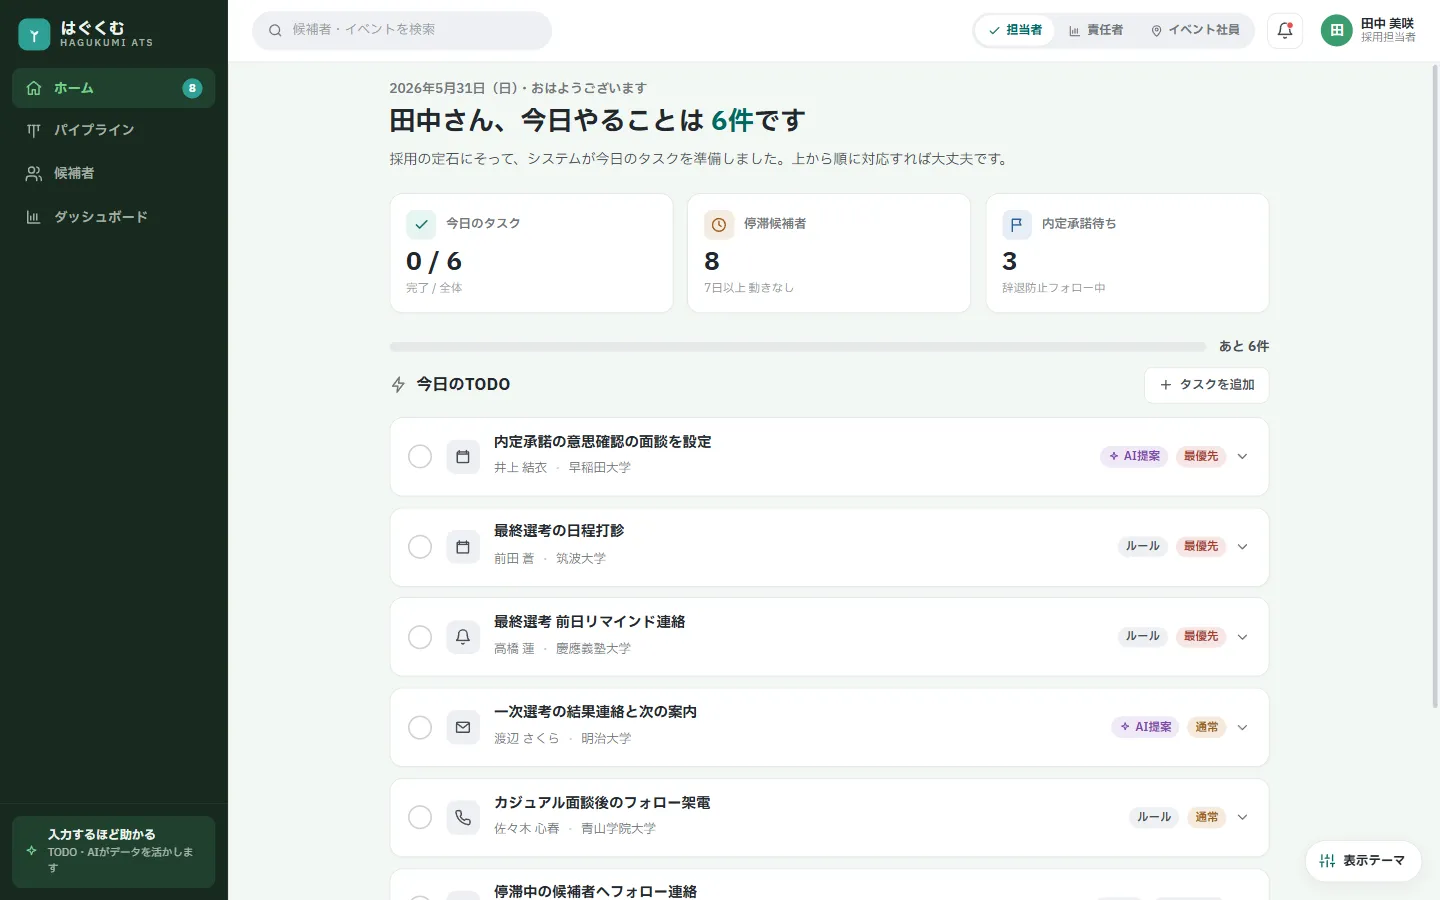The height and width of the screenshot is (900, 1440).
Task: Check off カジュアル面談後のフォロー架電 task
Action: coord(420,817)
